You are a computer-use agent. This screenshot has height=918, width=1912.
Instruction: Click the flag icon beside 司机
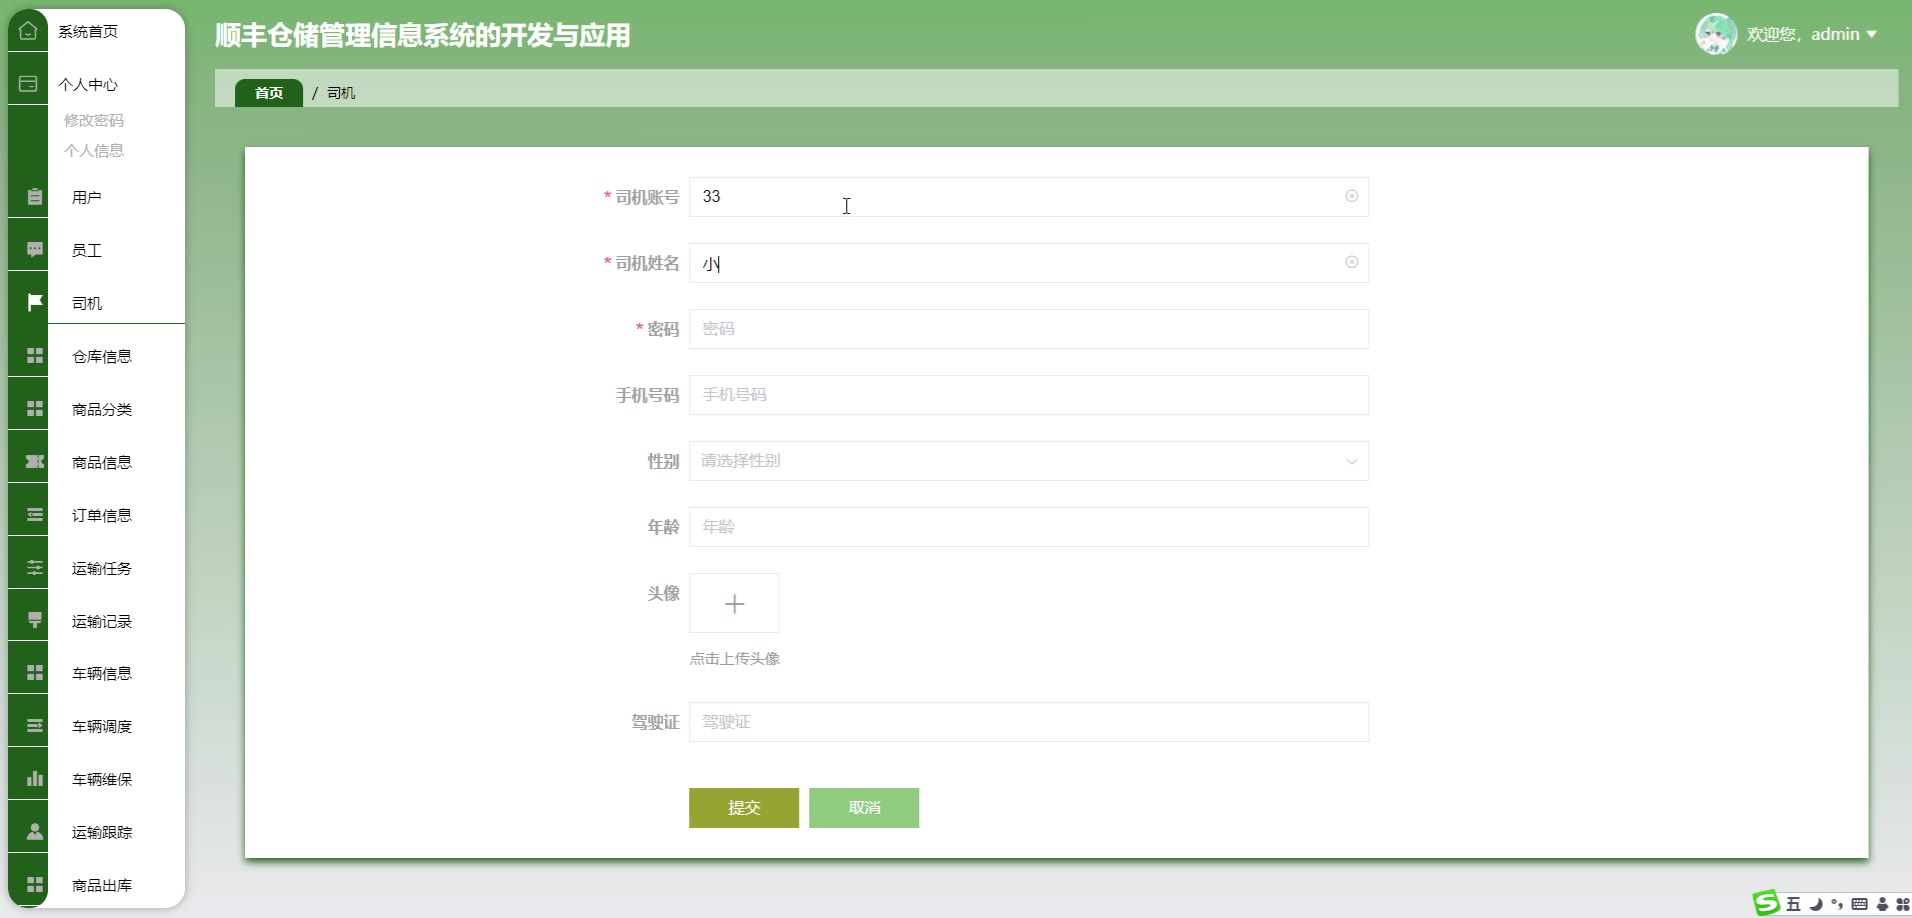tap(35, 302)
